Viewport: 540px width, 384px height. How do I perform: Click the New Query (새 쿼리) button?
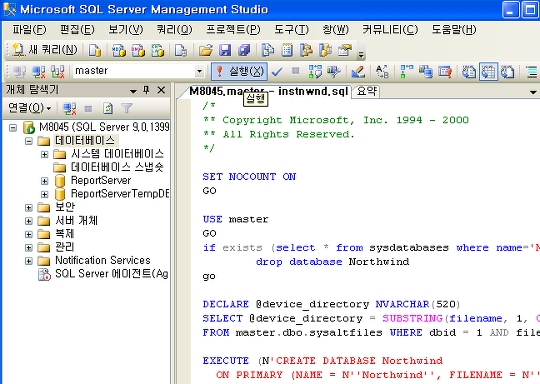(45, 50)
